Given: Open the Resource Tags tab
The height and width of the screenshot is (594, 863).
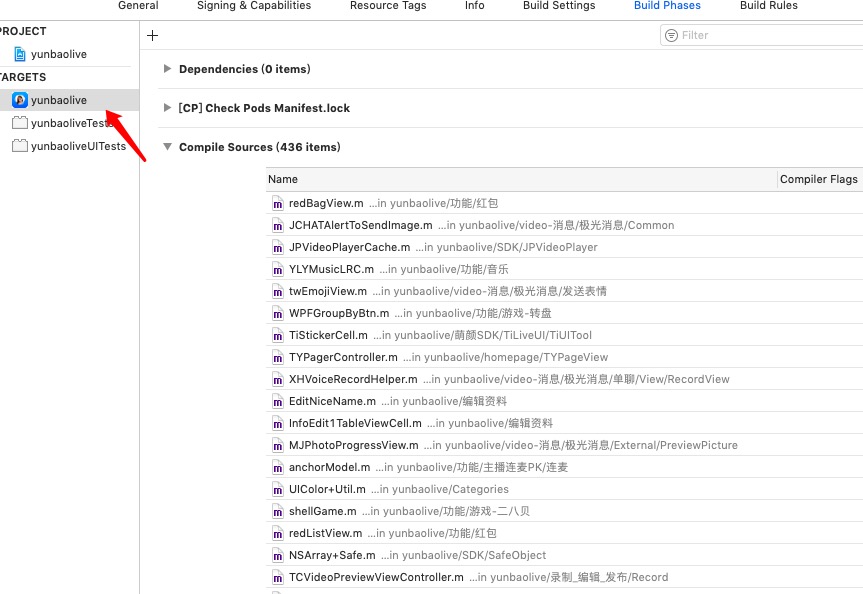Looking at the screenshot, I should [x=388, y=6].
